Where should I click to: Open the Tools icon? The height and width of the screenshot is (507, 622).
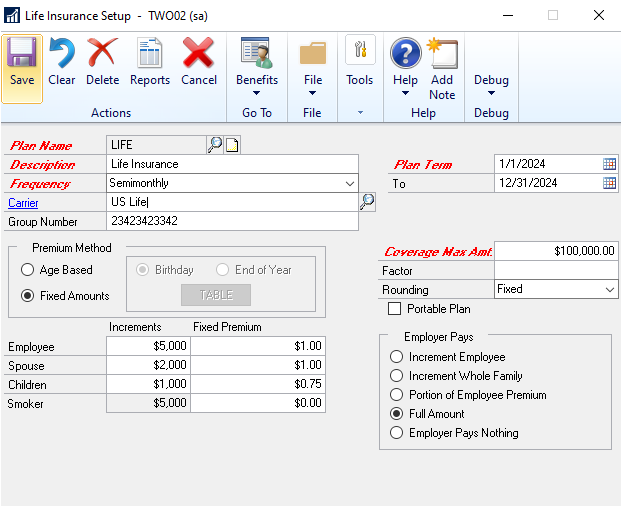360,50
